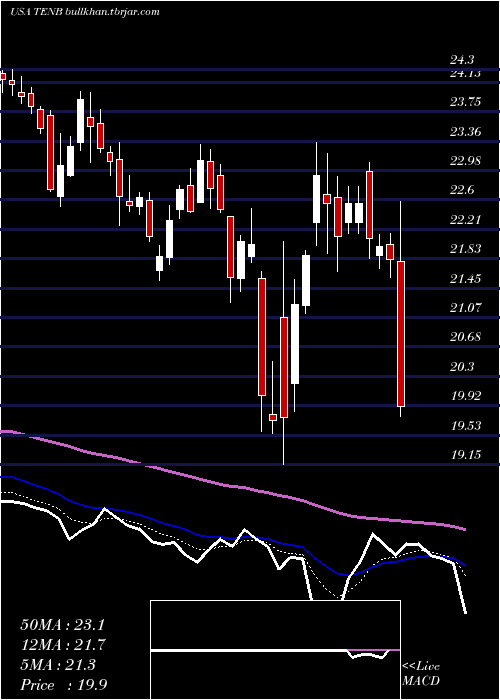
Task: Select the 22.98 price axis label
Action: [x=466, y=161]
